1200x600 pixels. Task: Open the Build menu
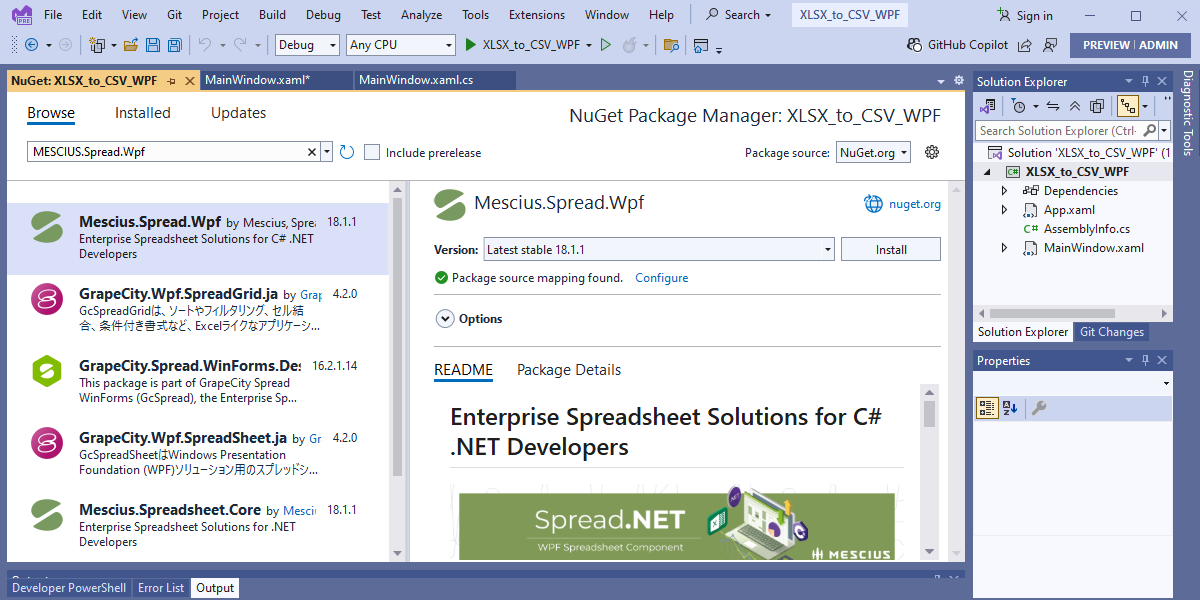click(x=272, y=15)
